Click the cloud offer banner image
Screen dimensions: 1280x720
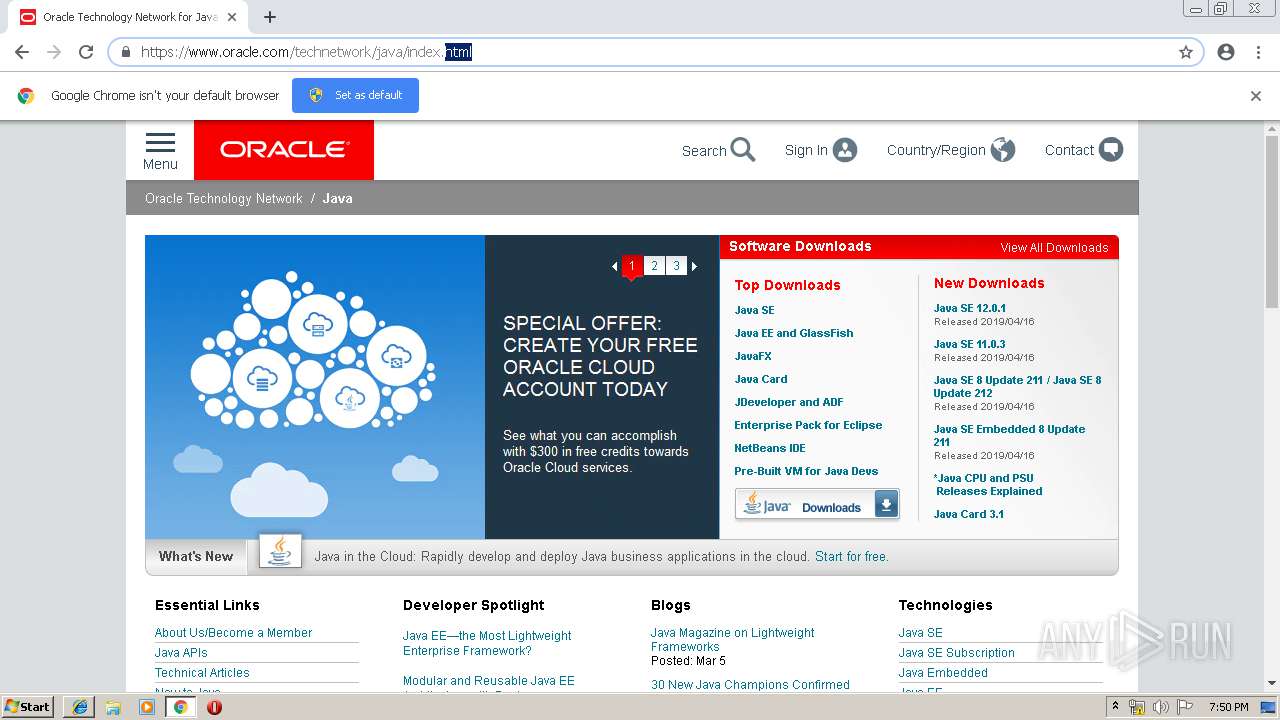[x=315, y=387]
